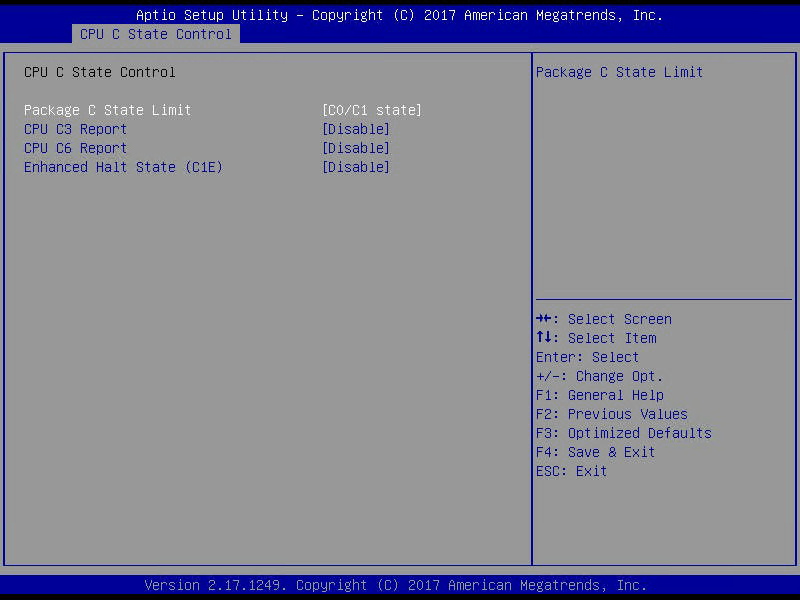This screenshot has height=600, width=800.
Task: Click the +/-: Change Opt. hint
Action: click(599, 376)
